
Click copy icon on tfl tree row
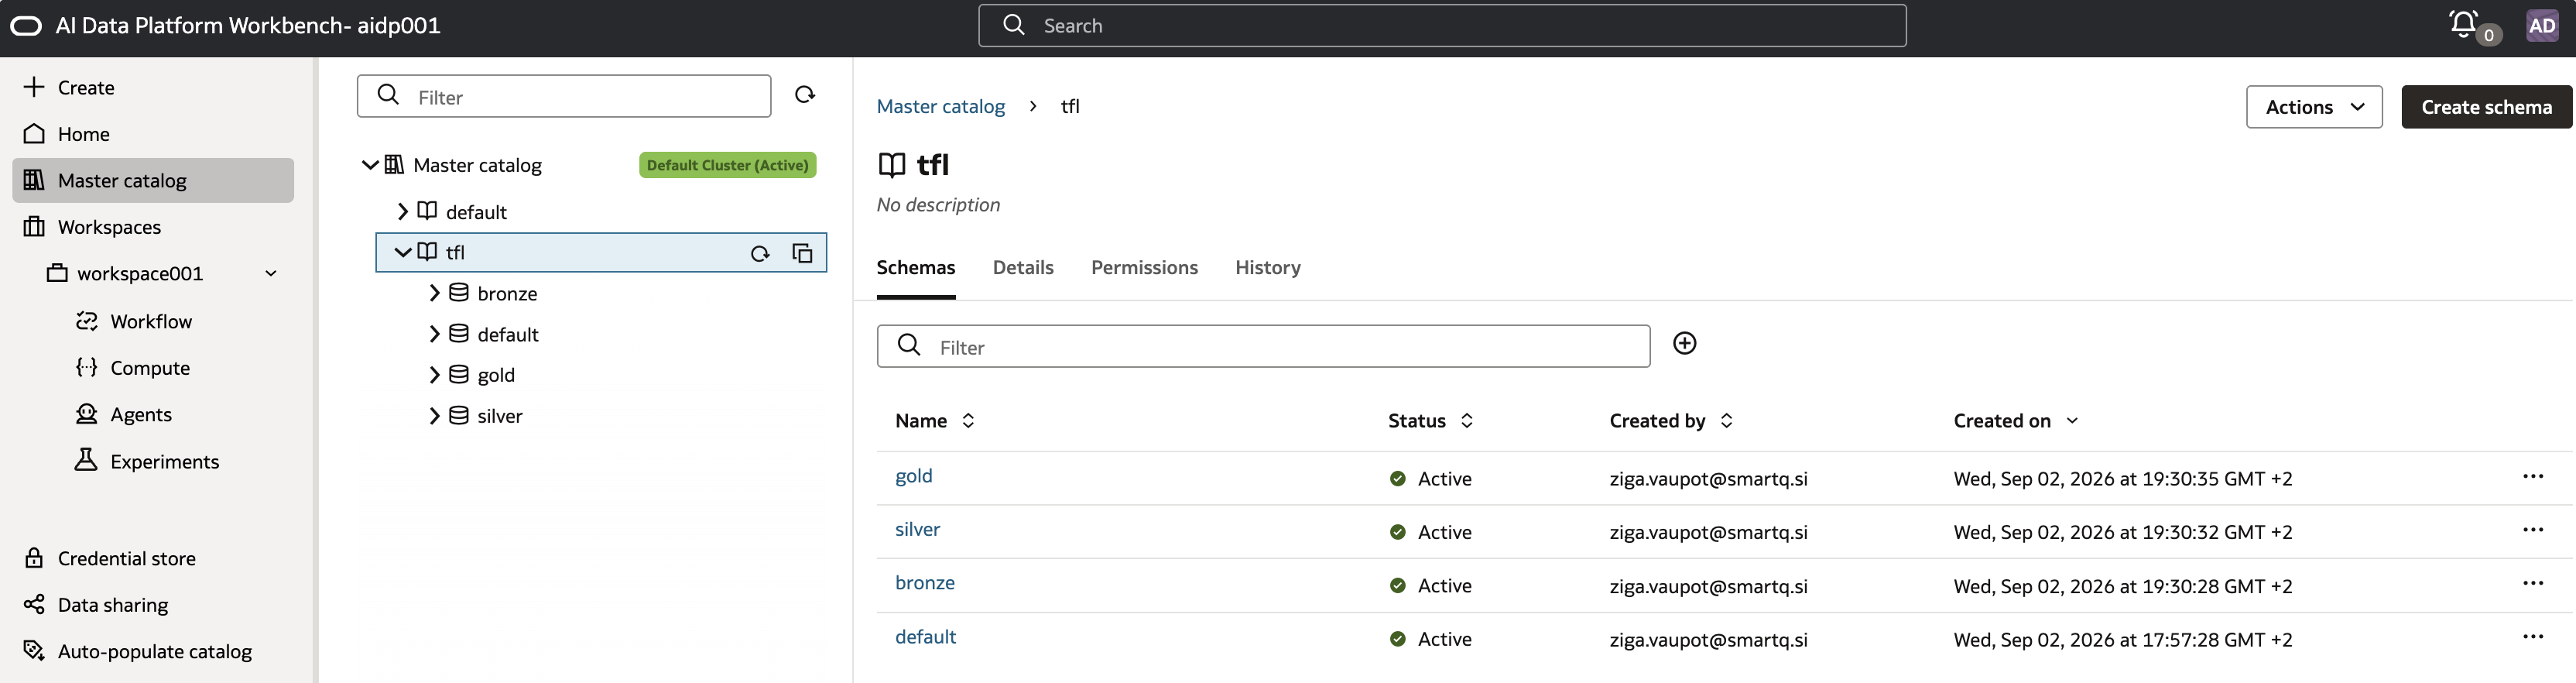pos(802,253)
